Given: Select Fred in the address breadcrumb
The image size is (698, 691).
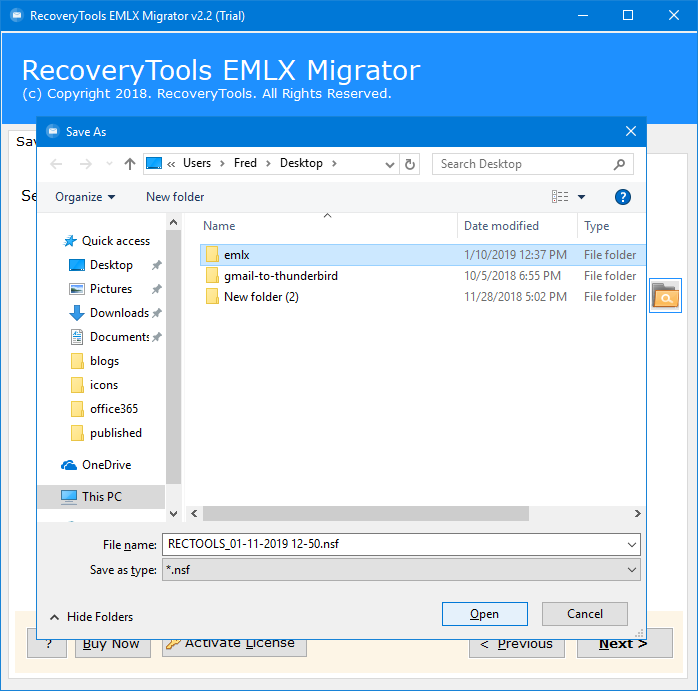Looking at the screenshot, I should click(245, 163).
